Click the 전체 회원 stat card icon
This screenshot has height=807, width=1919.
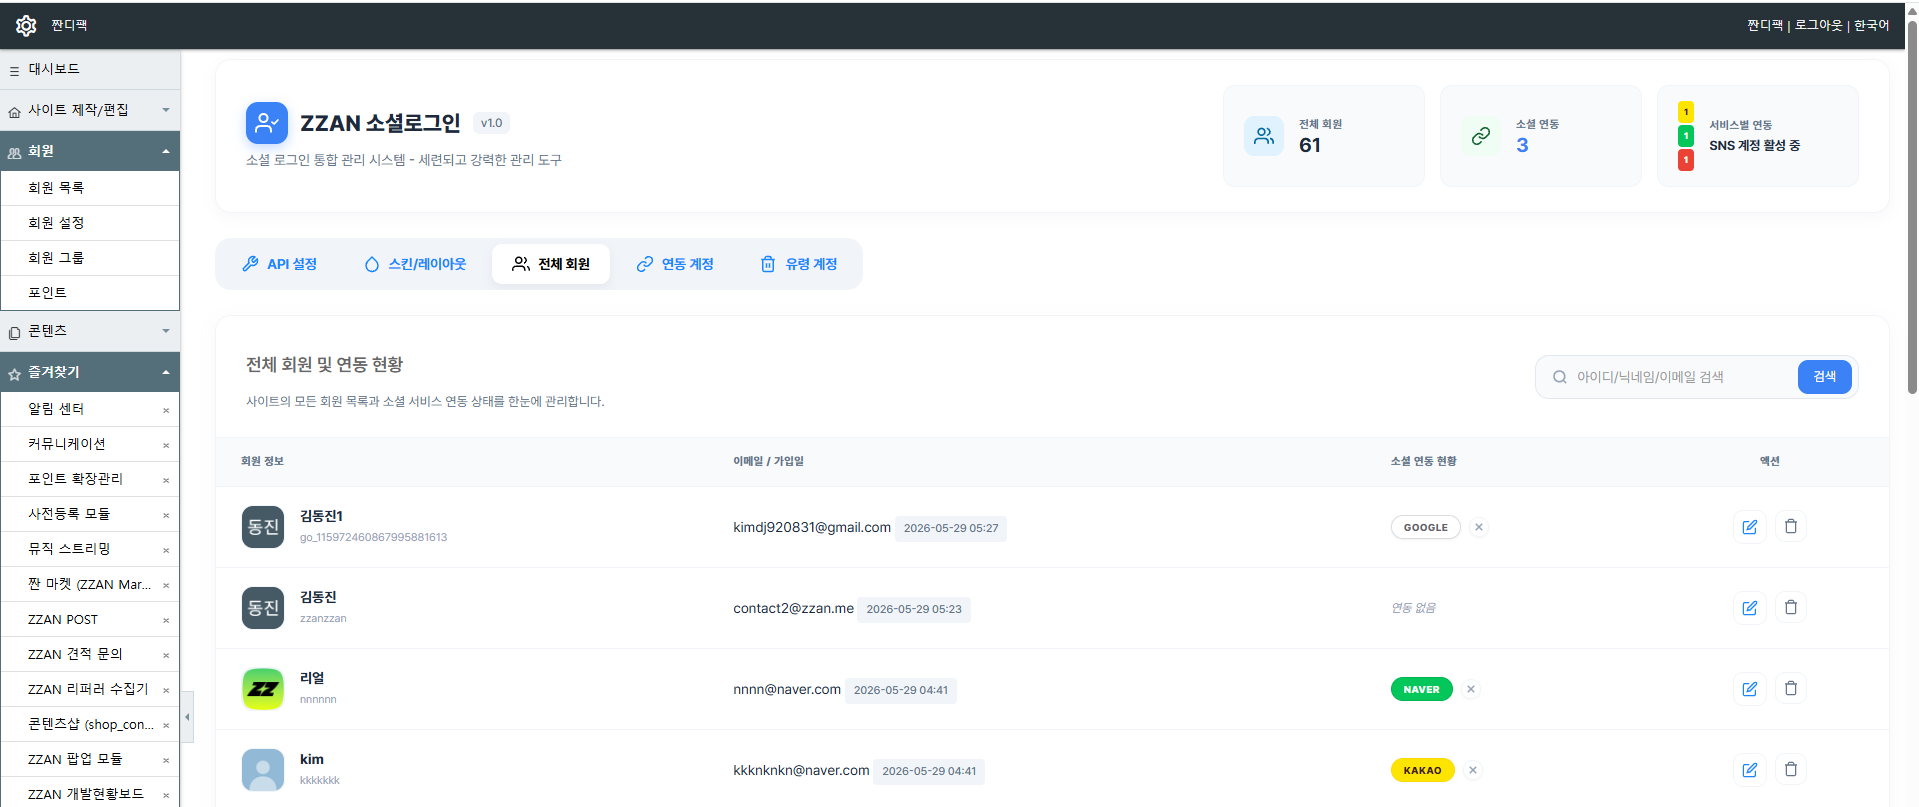(x=1264, y=136)
